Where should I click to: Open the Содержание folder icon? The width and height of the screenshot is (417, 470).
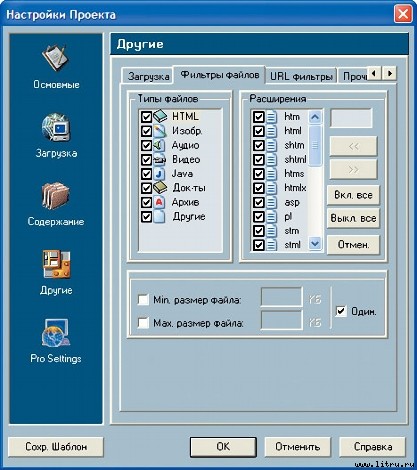point(56,196)
